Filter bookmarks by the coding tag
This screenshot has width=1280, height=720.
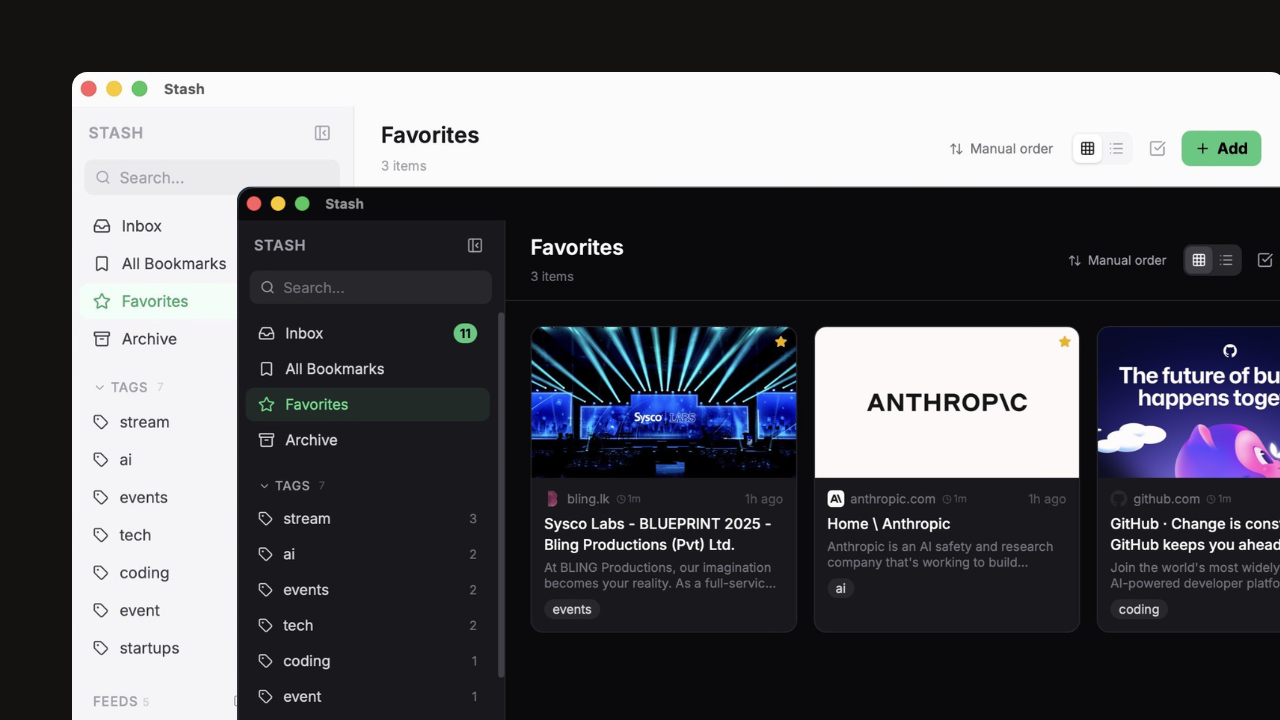[306, 660]
